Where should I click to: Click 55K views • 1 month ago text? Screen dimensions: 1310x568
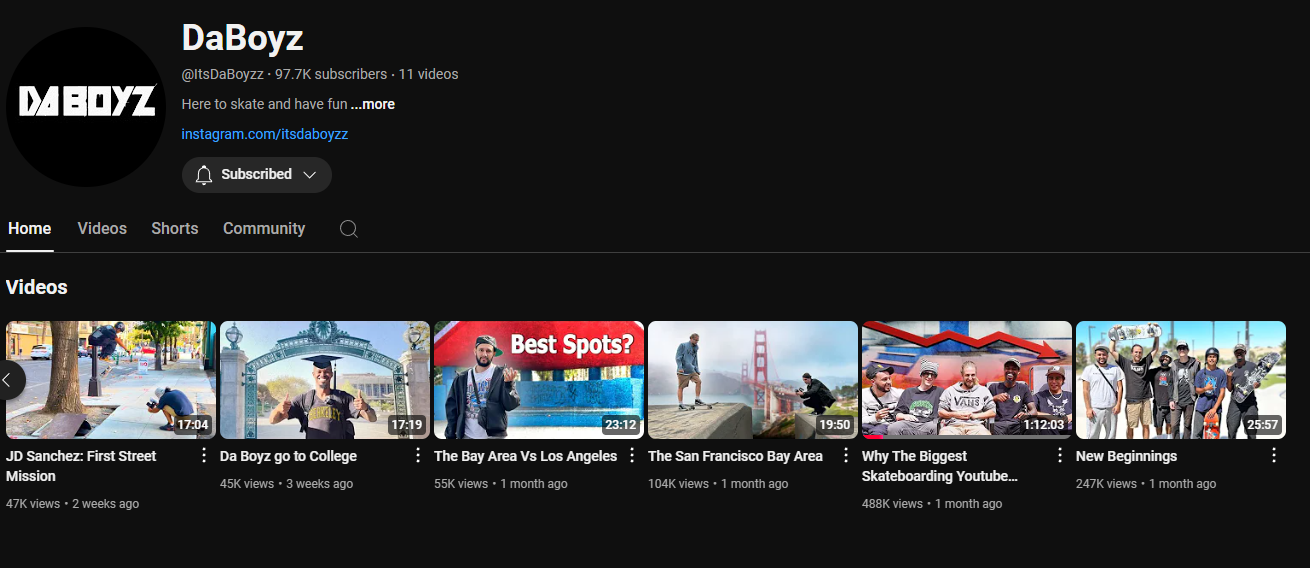(501, 484)
